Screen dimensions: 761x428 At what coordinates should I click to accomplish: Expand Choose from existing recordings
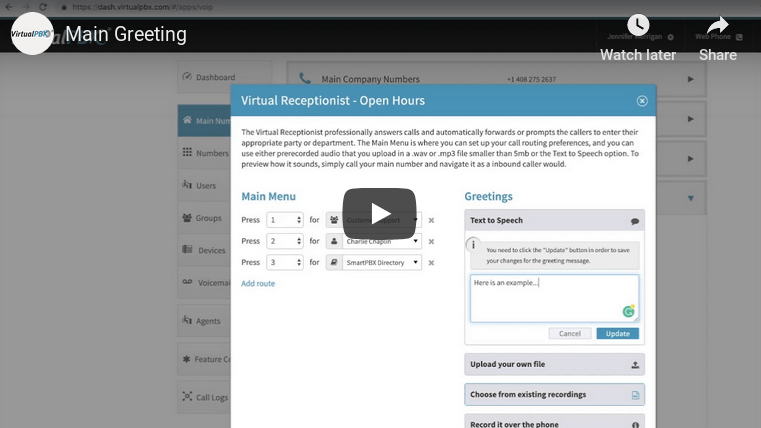coord(554,395)
